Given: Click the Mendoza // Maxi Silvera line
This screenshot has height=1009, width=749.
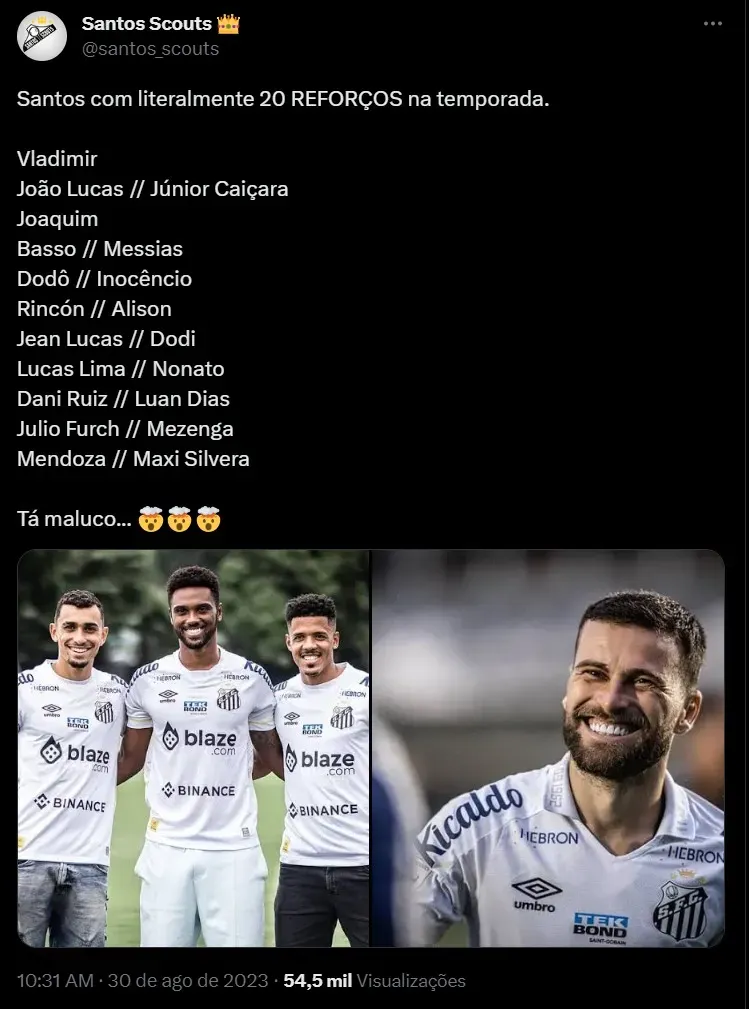Looking at the screenshot, I should pos(133,459).
